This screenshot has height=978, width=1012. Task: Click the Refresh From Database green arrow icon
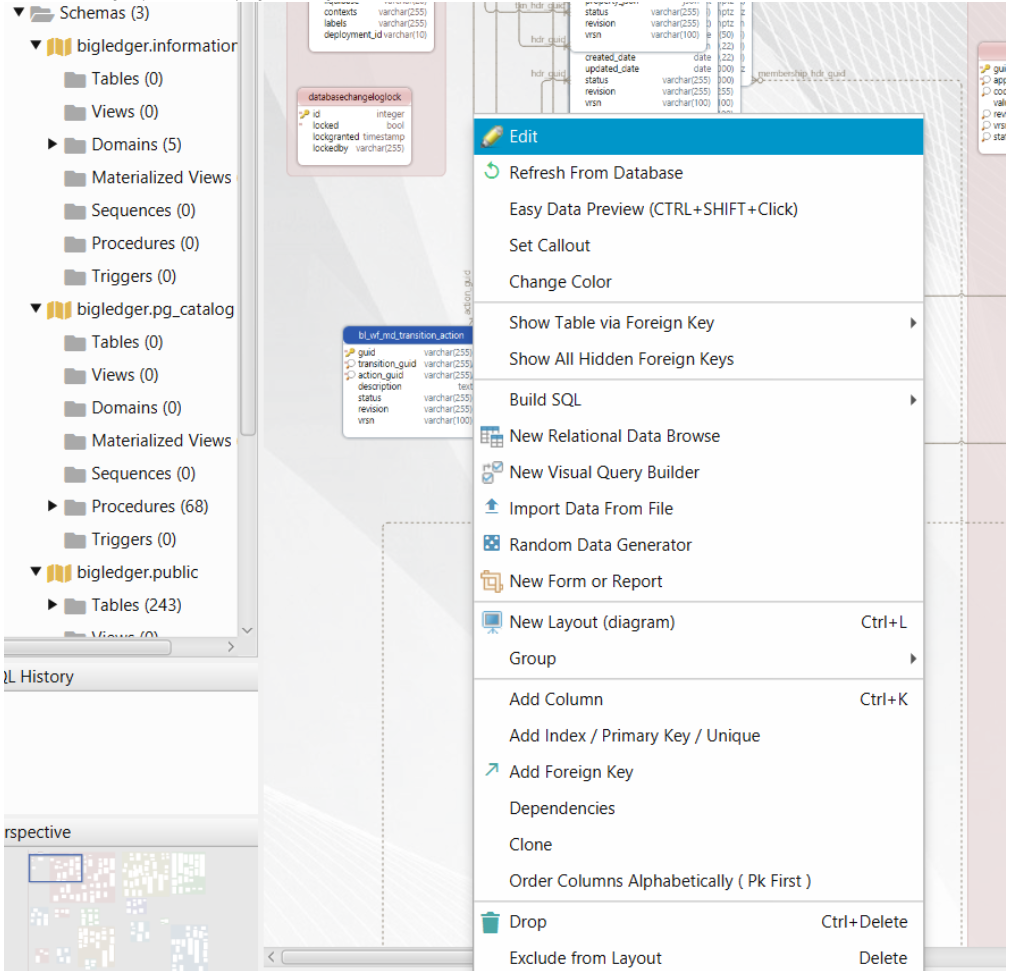[491, 173]
